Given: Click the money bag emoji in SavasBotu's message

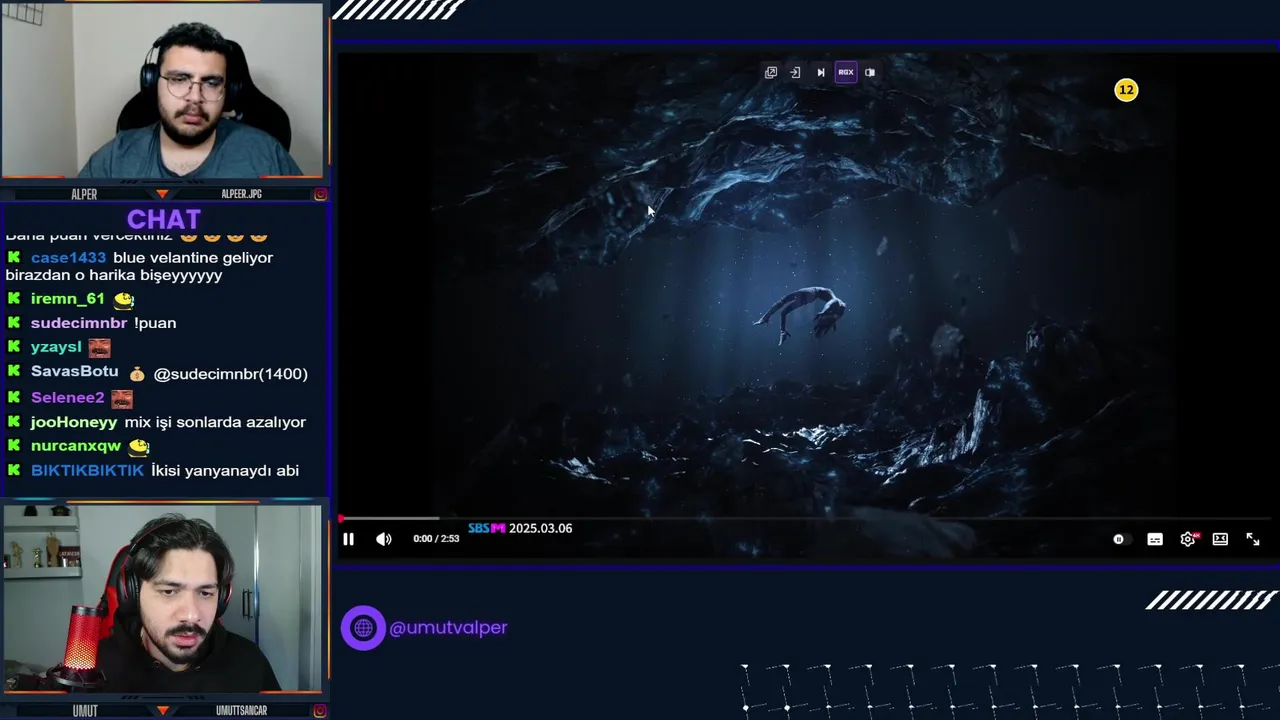Looking at the screenshot, I should point(136,374).
